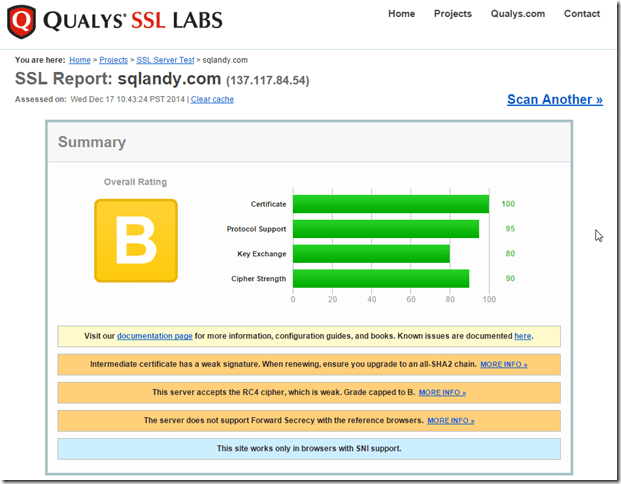Click the Home breadcrumb link
Viewport: 621px width, 484px height.
point(79,60)
